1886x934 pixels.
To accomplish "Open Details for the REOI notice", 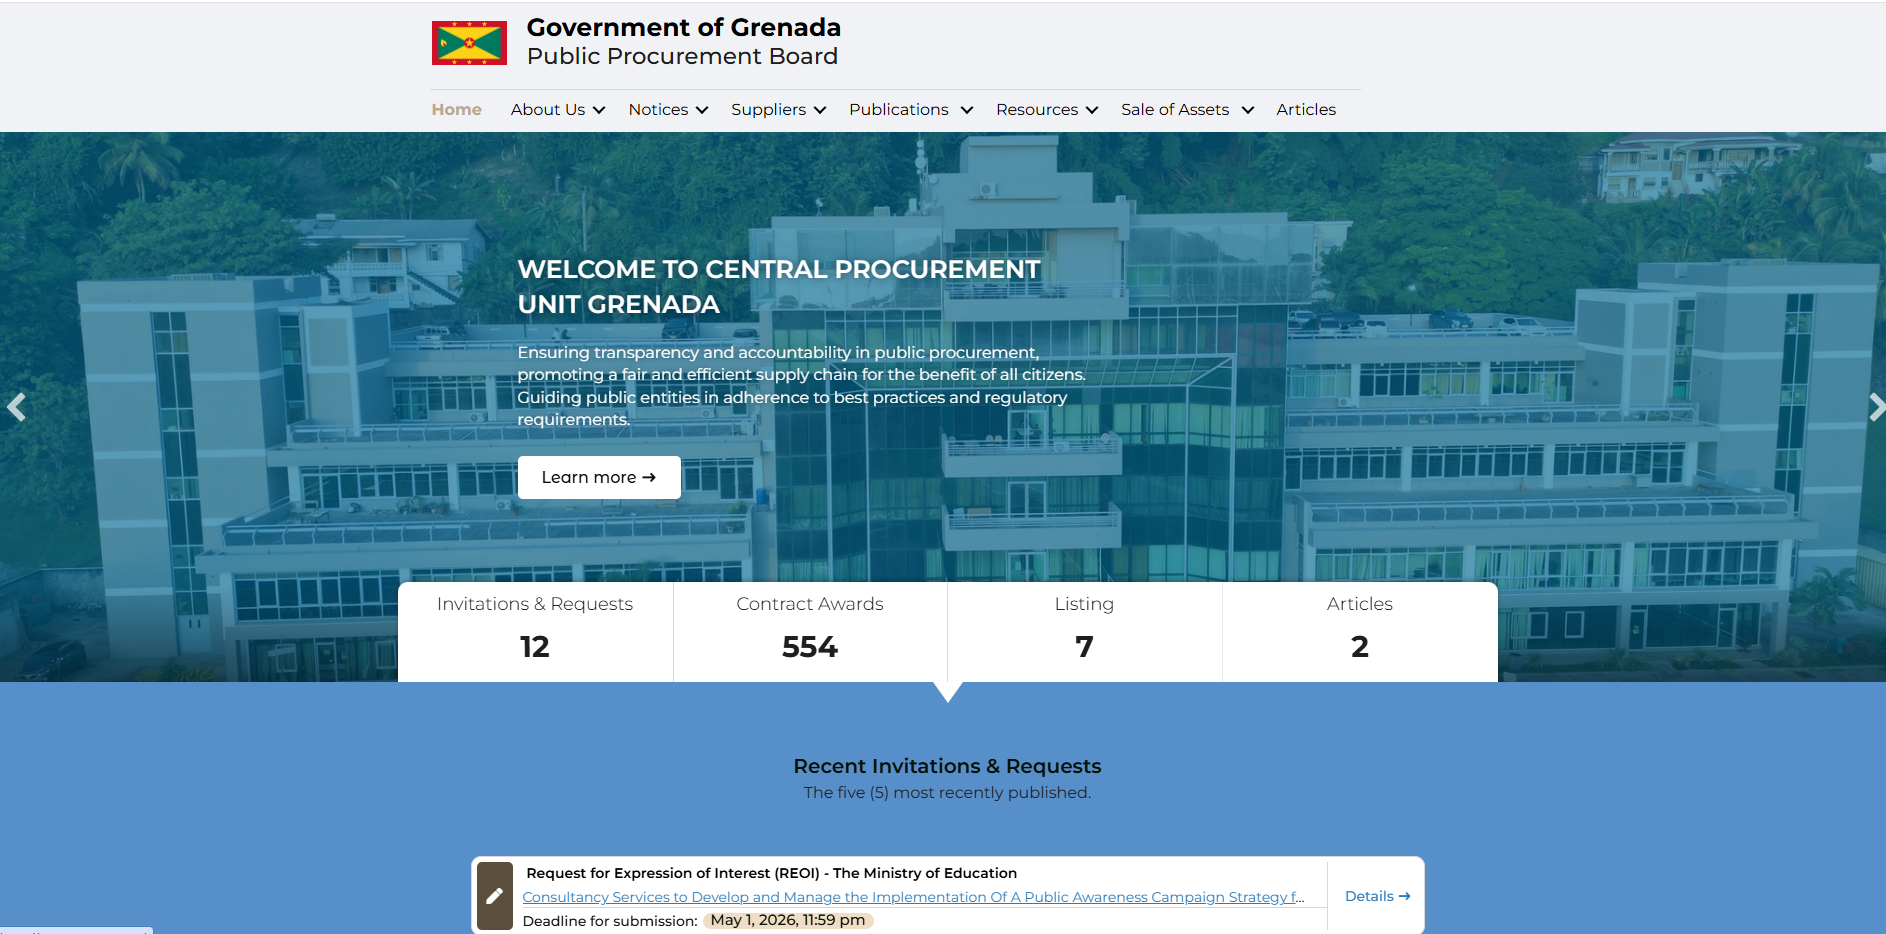I will coord(1376,896).
